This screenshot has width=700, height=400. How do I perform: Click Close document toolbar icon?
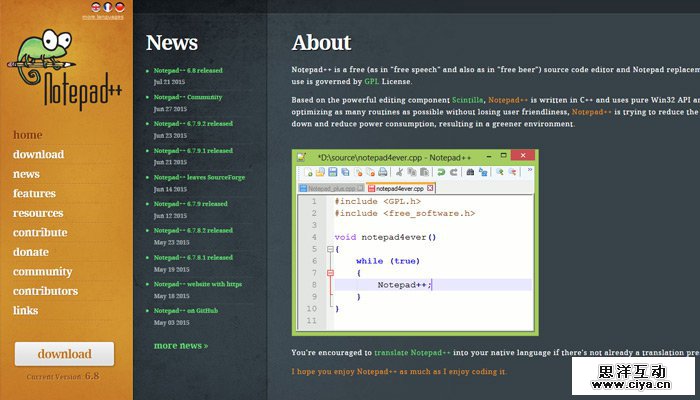point(358,172)
